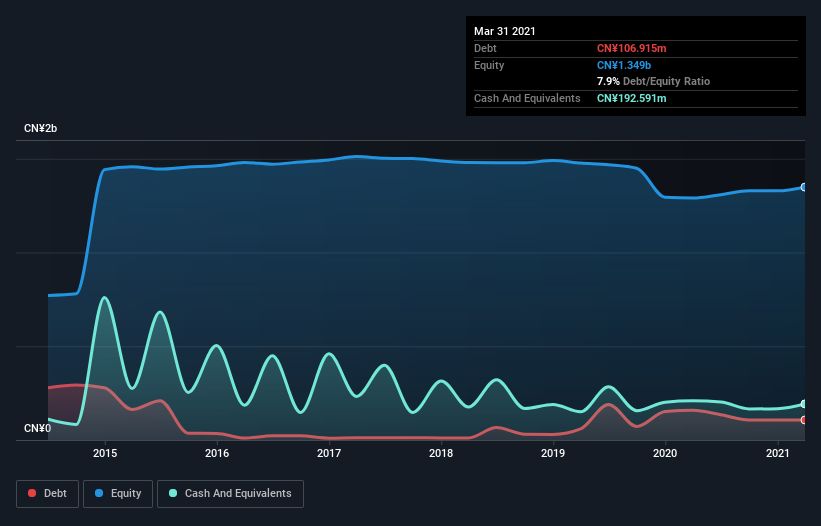Click the 2017 x-axis label
The width and height of the screenshot is (821, 526).
329,453
